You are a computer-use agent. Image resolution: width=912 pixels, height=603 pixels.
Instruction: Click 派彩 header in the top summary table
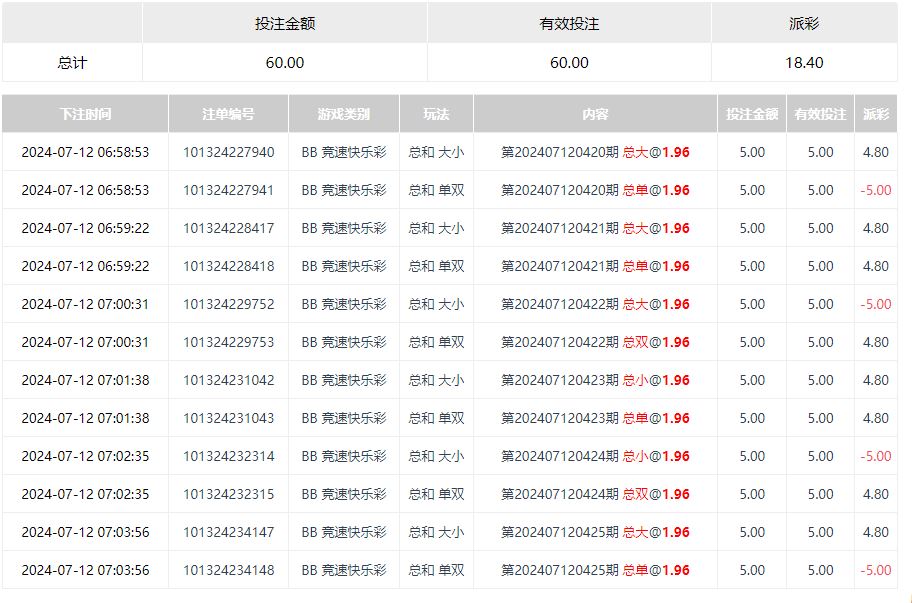click(x=804, y=23)
